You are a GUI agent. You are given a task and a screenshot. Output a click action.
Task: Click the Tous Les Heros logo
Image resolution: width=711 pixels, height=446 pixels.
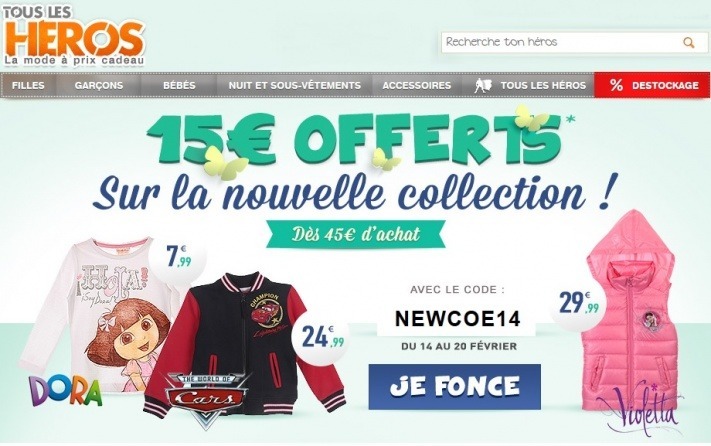tap(74, 36)
